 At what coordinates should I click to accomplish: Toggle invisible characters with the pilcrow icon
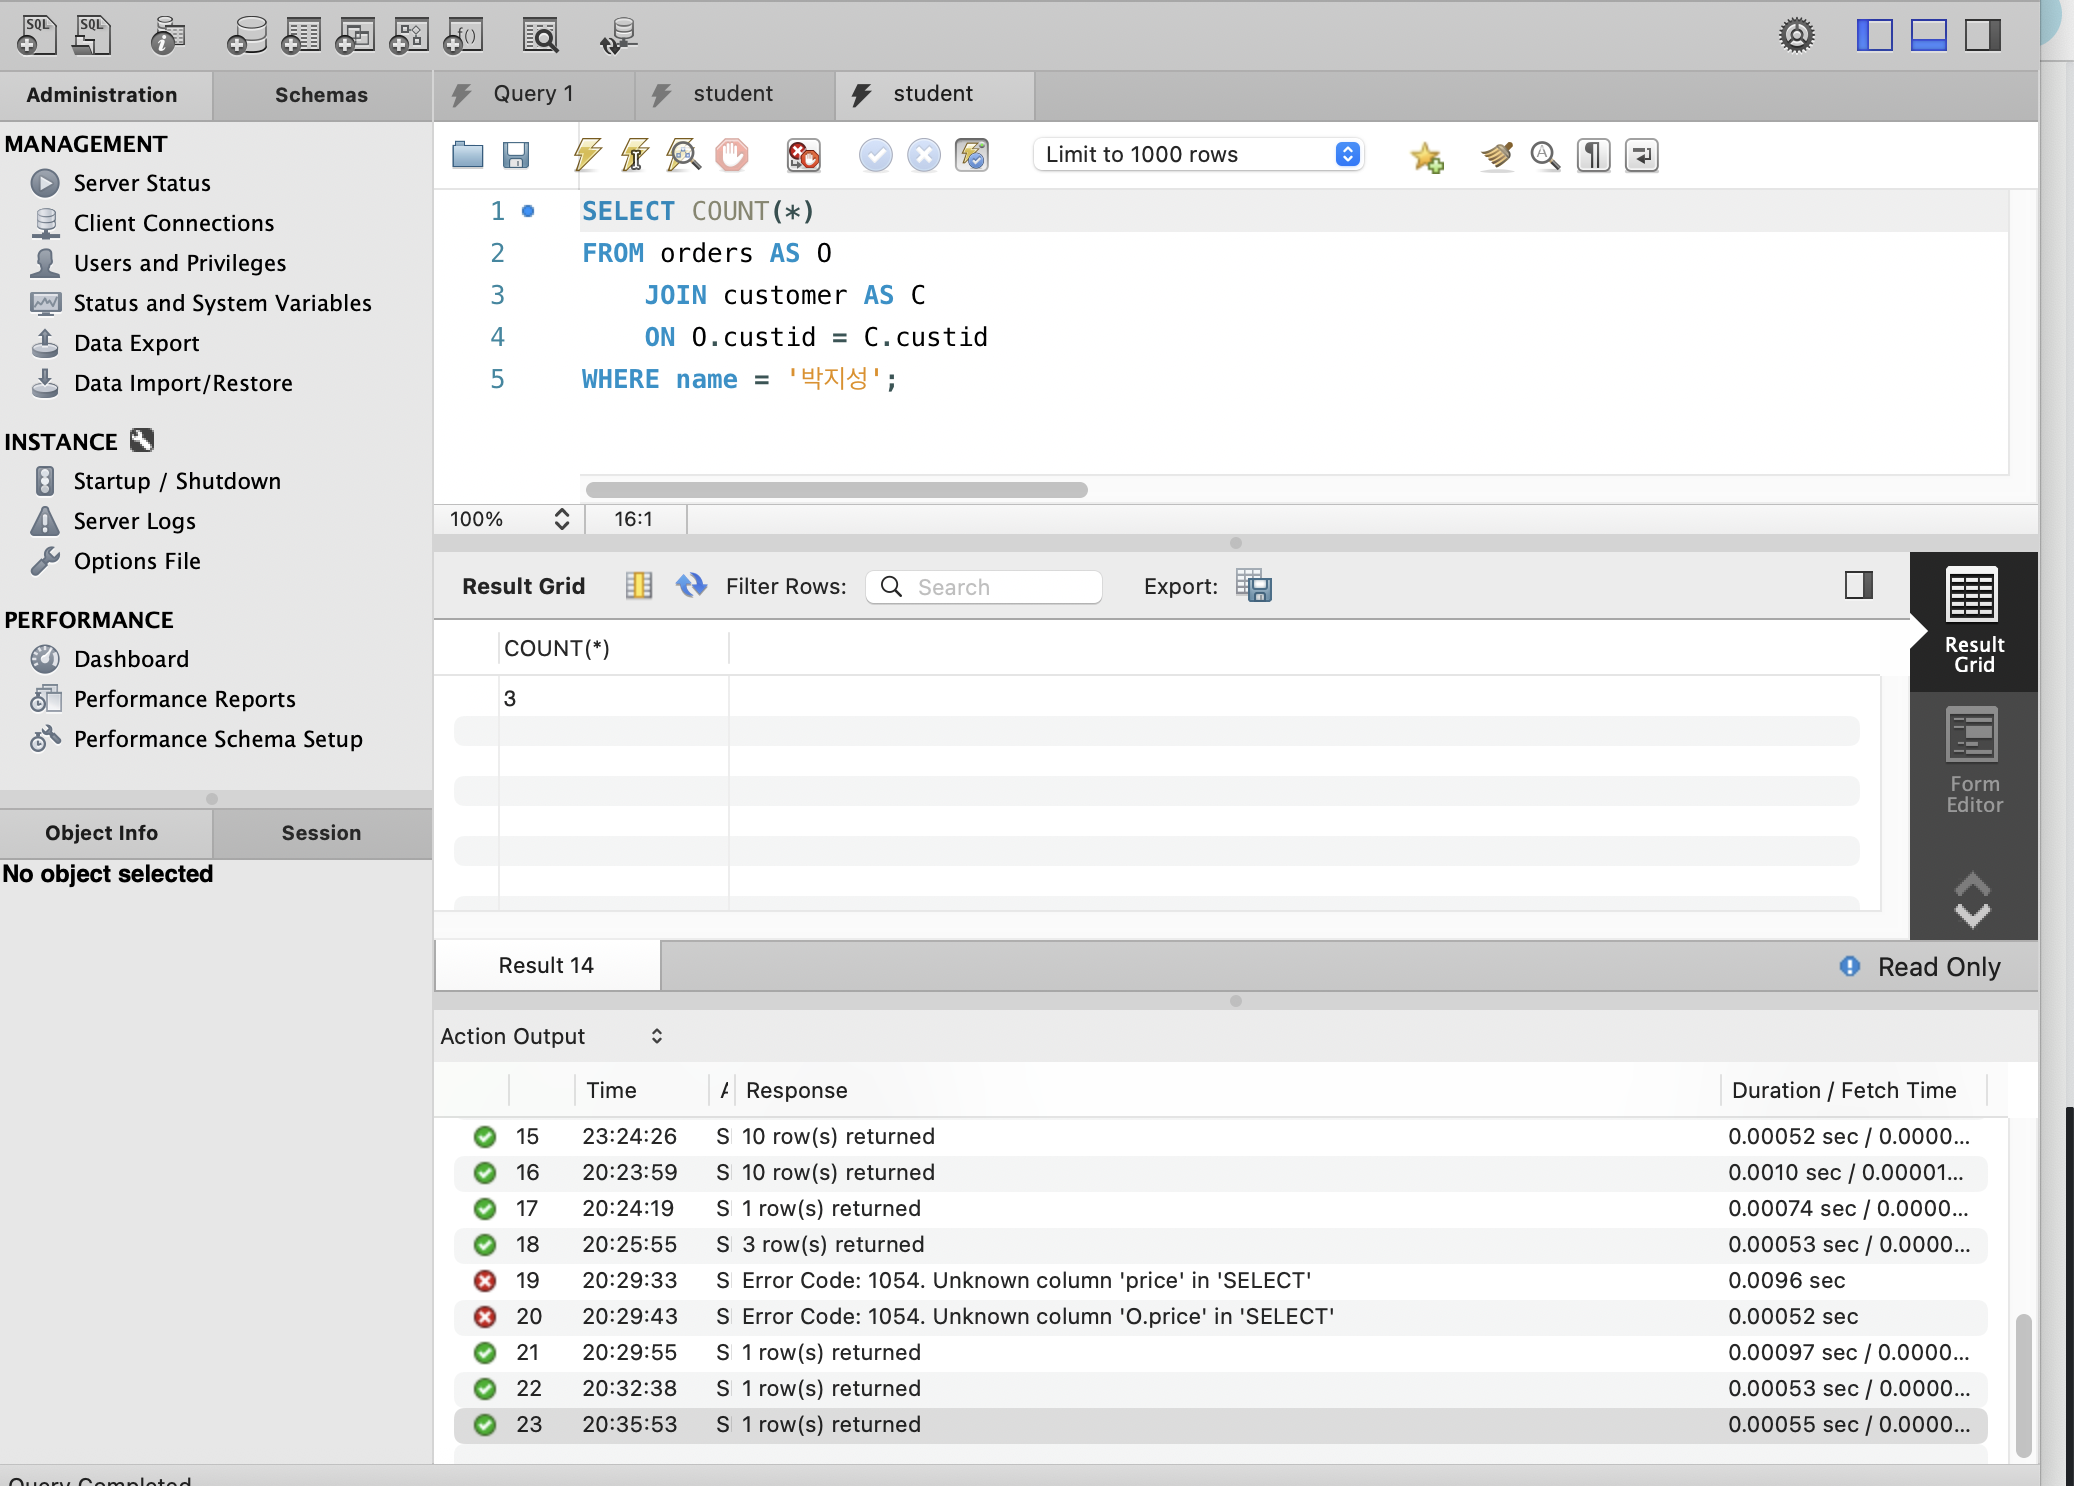(1593, 155)
